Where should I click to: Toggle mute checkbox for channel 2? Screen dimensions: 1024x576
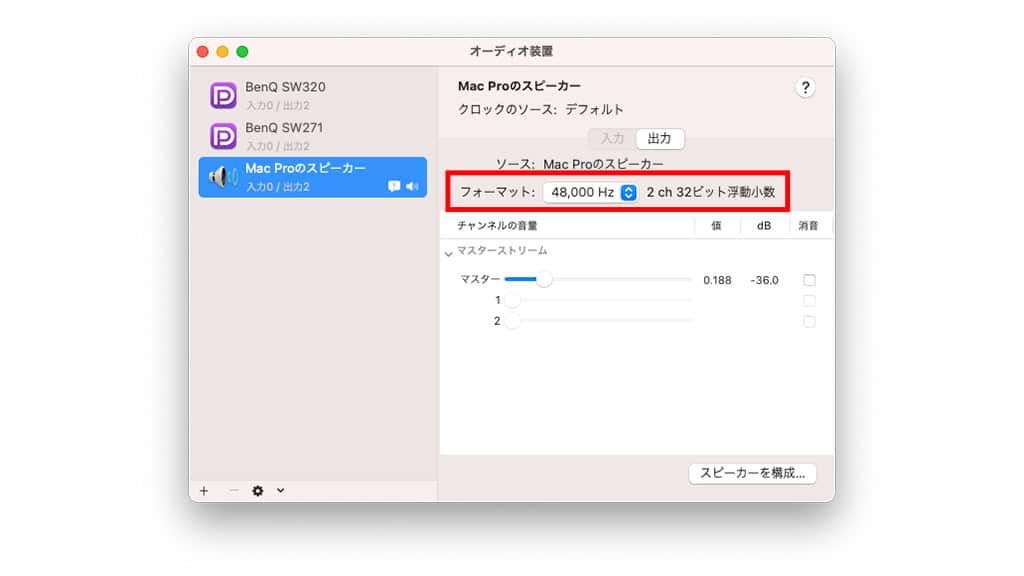click(x=809, y=321)
